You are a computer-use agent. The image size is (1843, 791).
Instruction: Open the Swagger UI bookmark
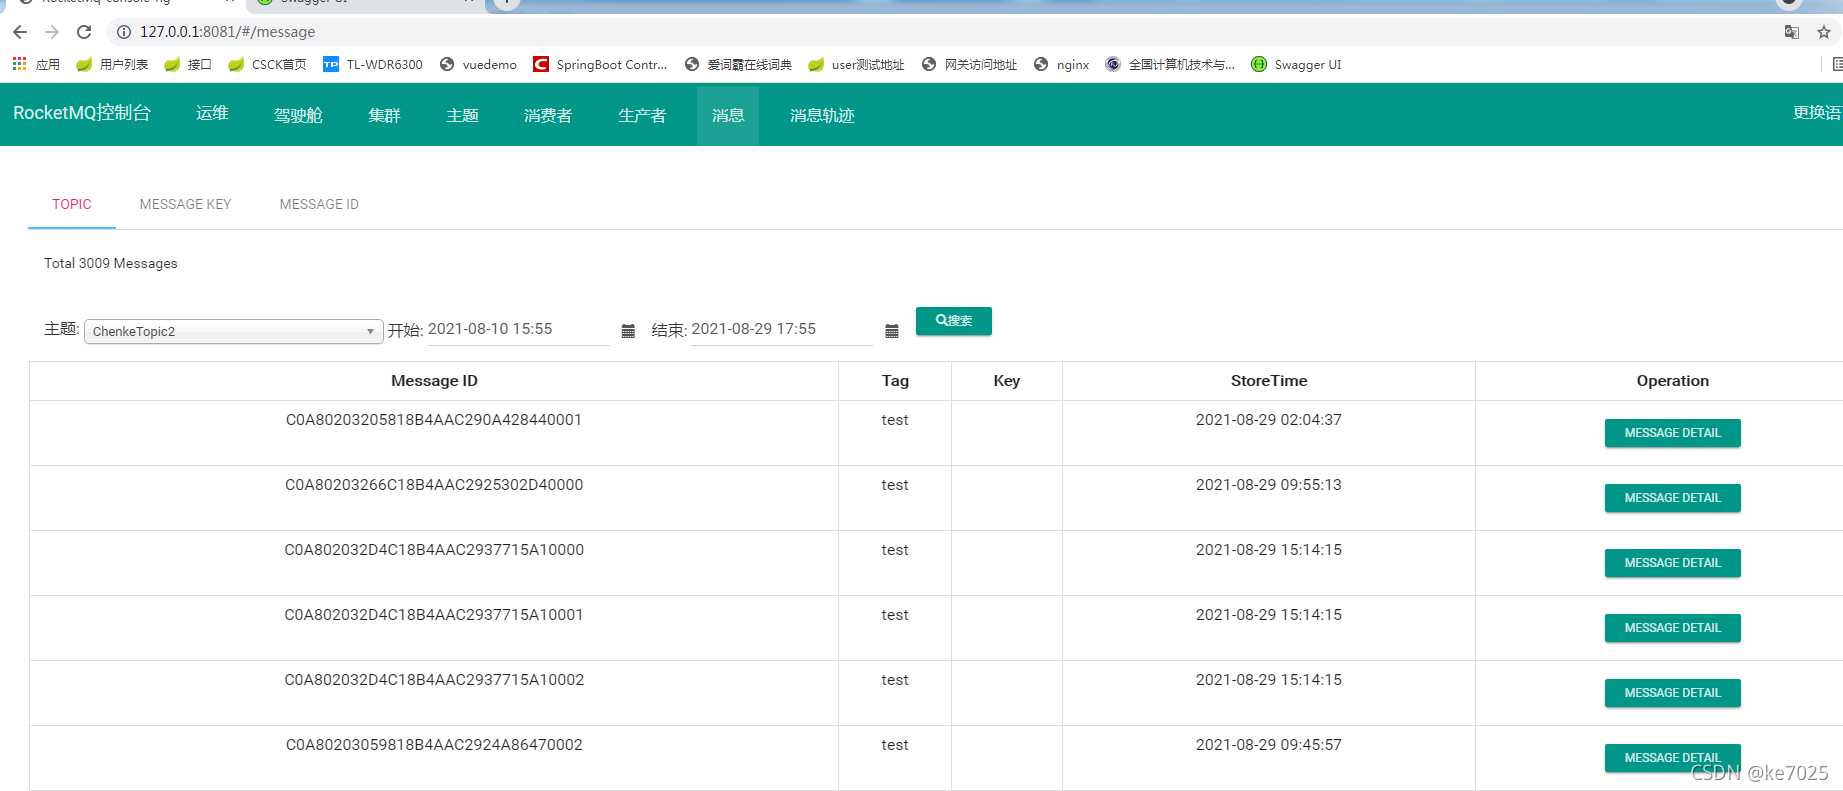click(1296, 64)
